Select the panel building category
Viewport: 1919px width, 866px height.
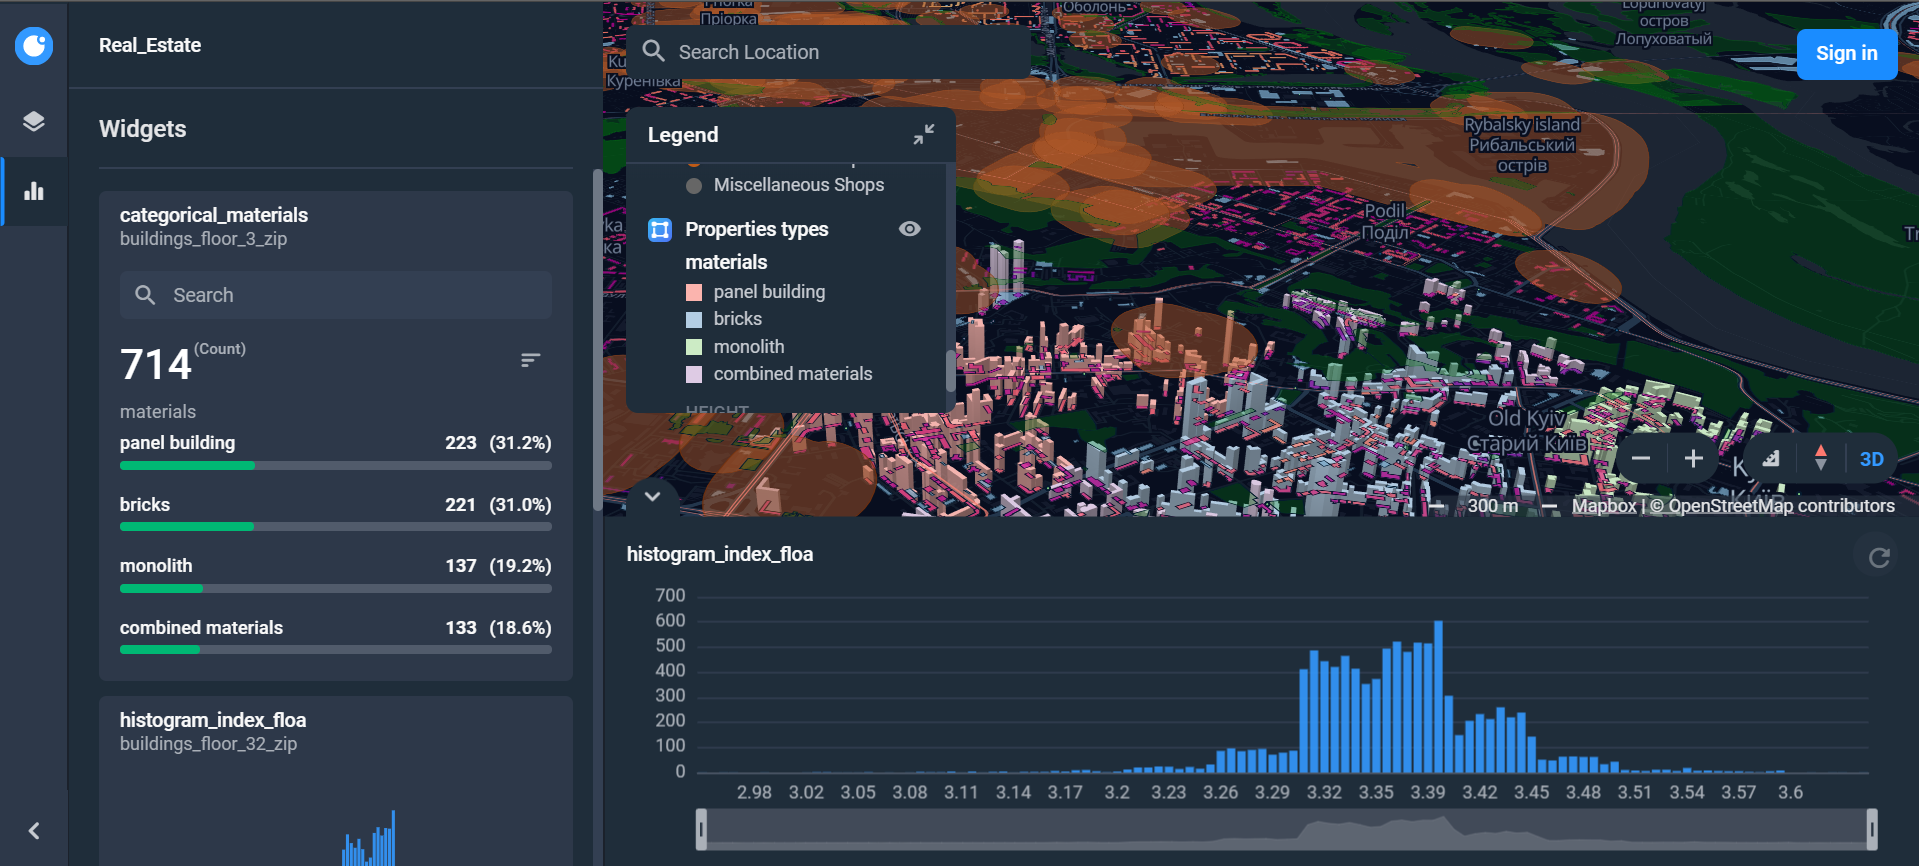[x=336, y=453]
